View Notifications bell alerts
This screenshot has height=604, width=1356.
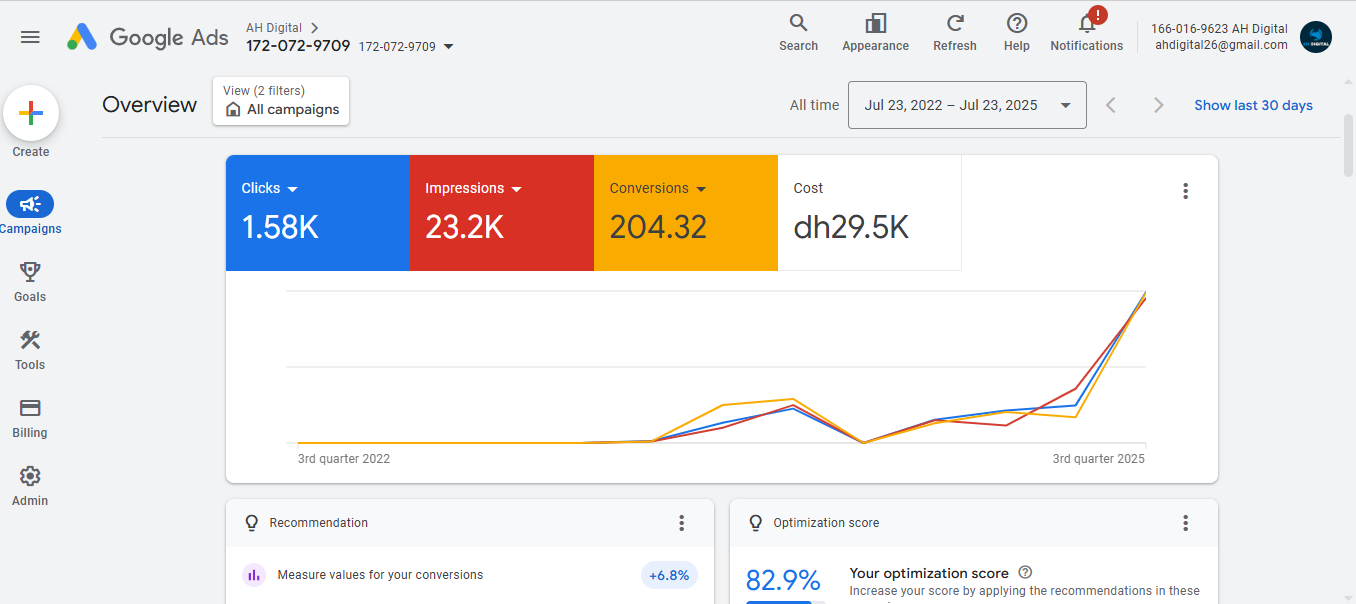pos(1087,24)
